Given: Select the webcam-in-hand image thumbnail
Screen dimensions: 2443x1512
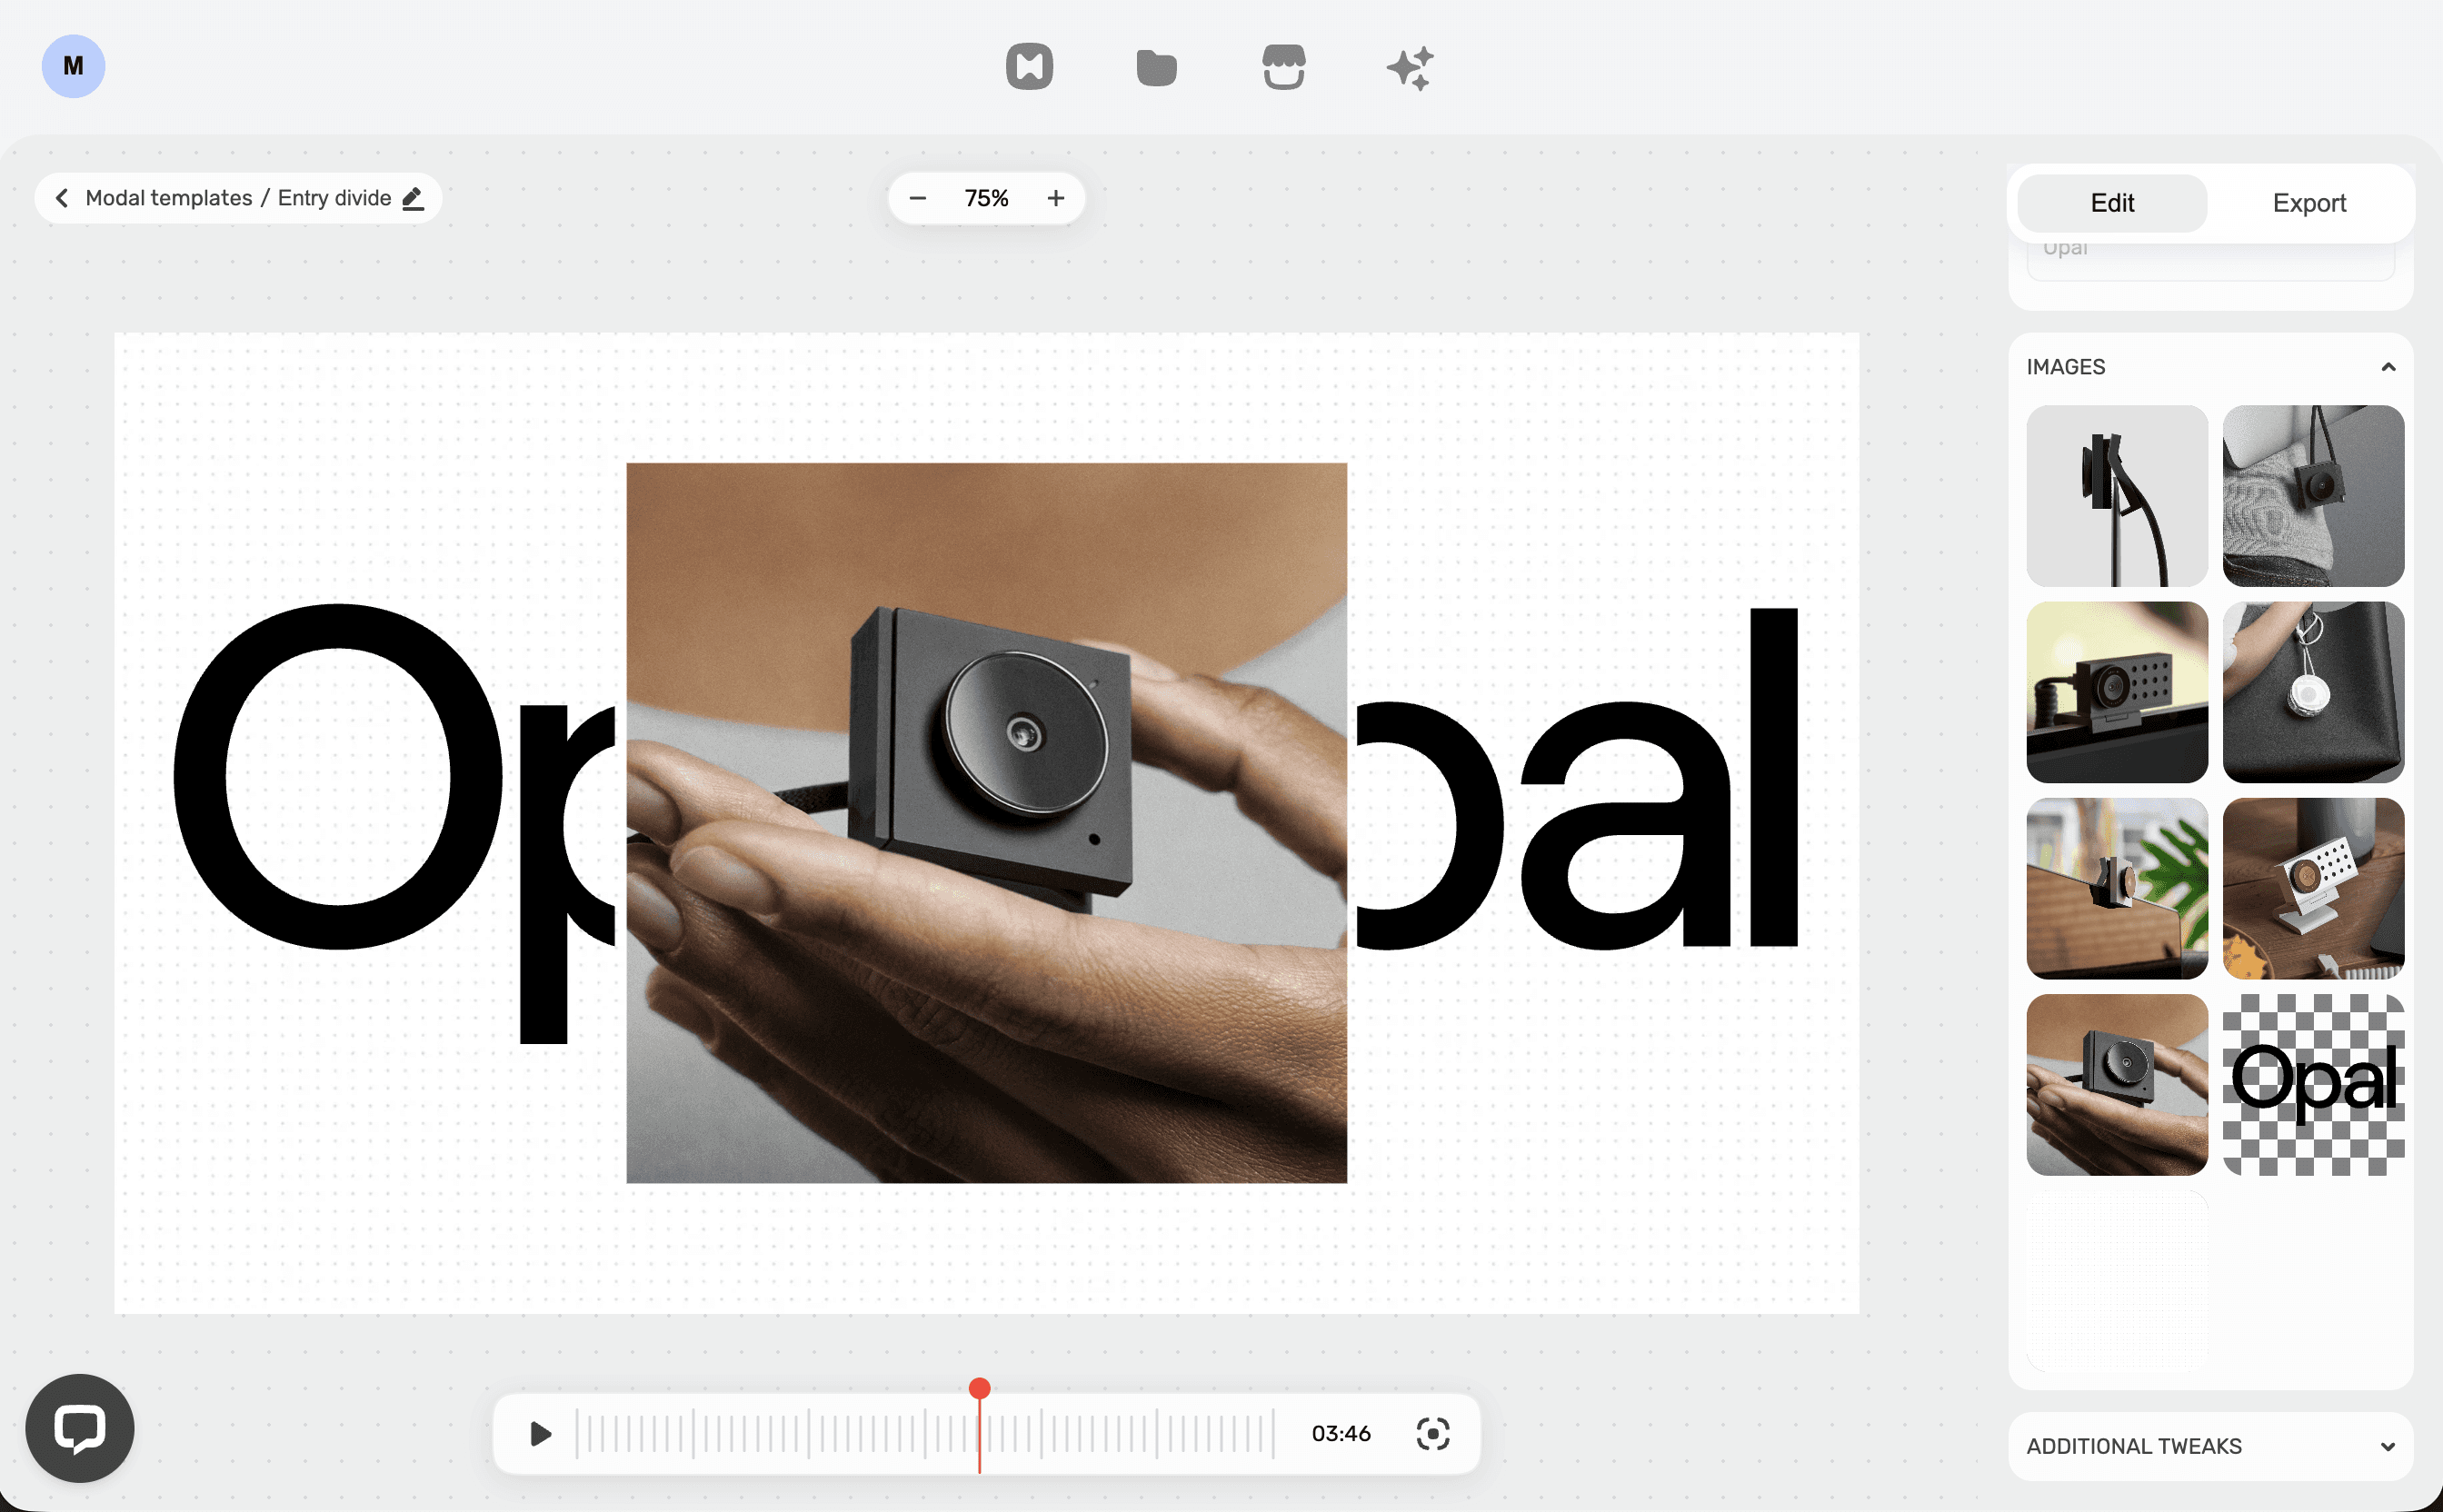Looking at the screenshot, I should coord(2116,1084).
